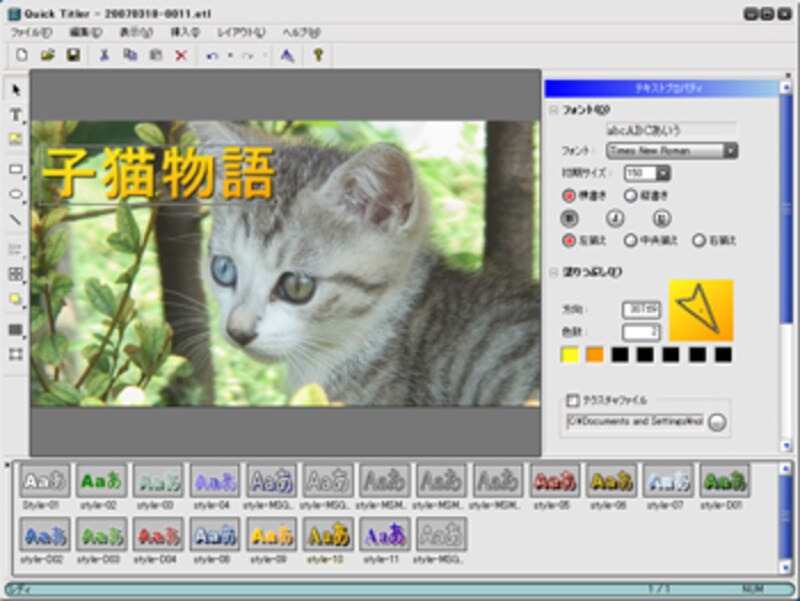Click the gradient direction arrow preview
Image resolution: width=800 pixels, height=601 pixels.
tap(701, 310)
